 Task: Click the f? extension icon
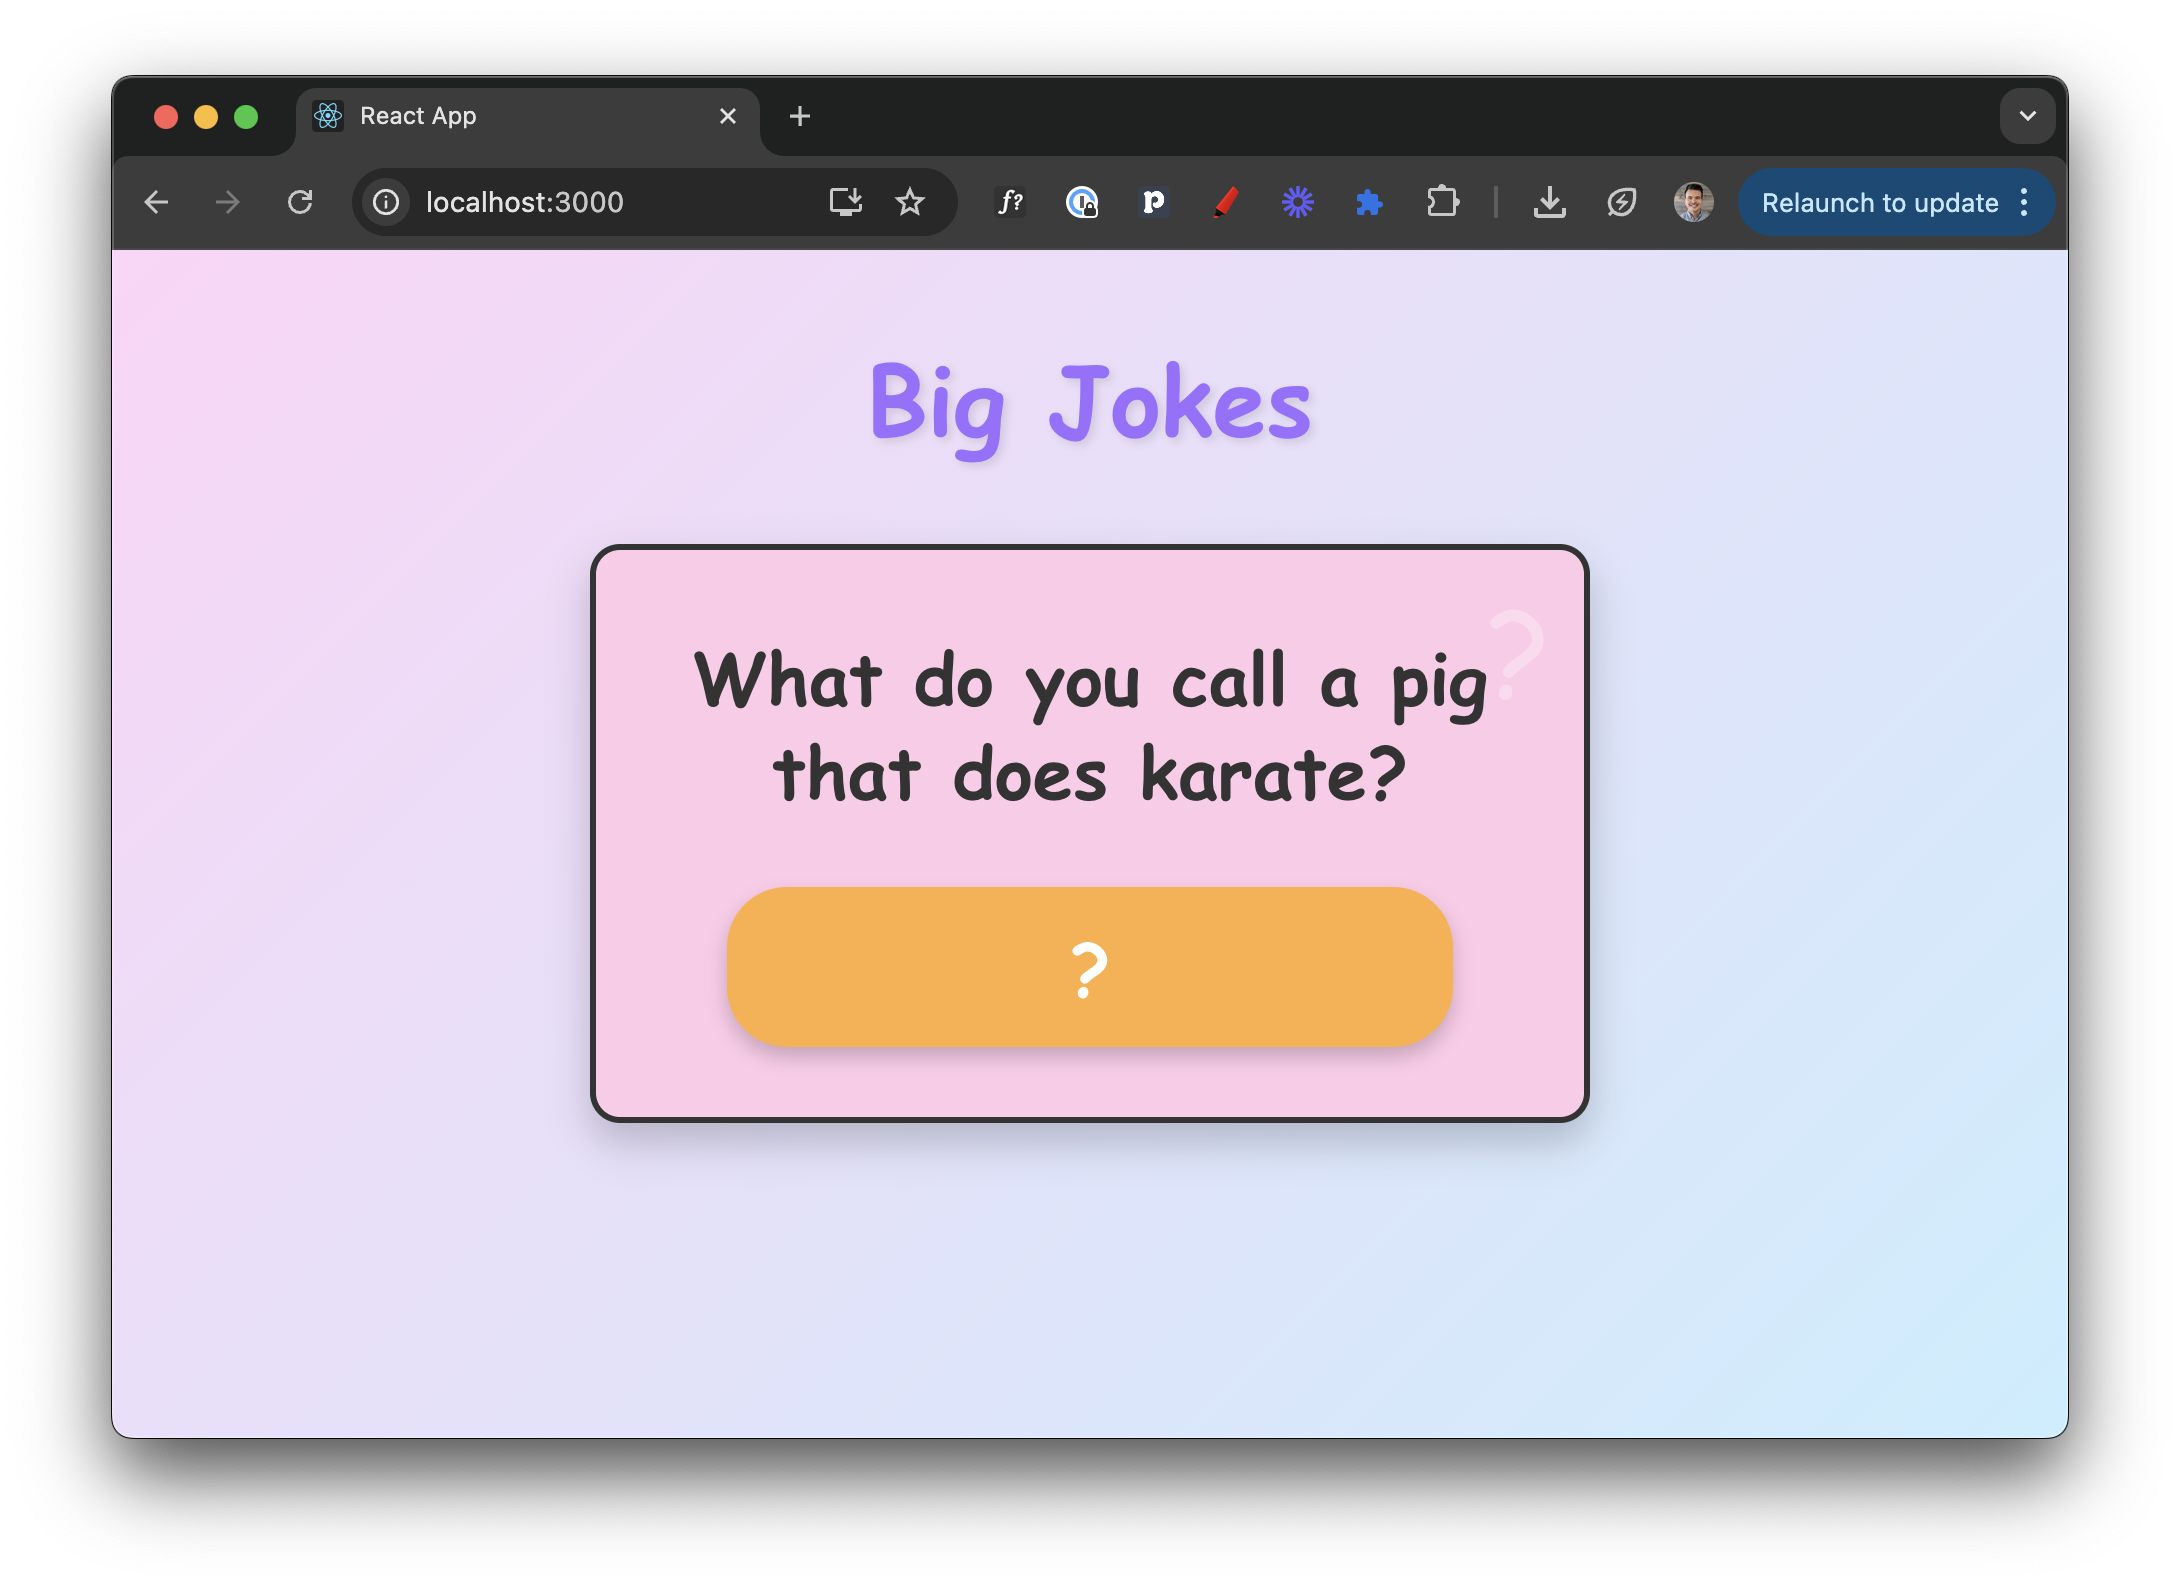click(x=1010, y=202)
